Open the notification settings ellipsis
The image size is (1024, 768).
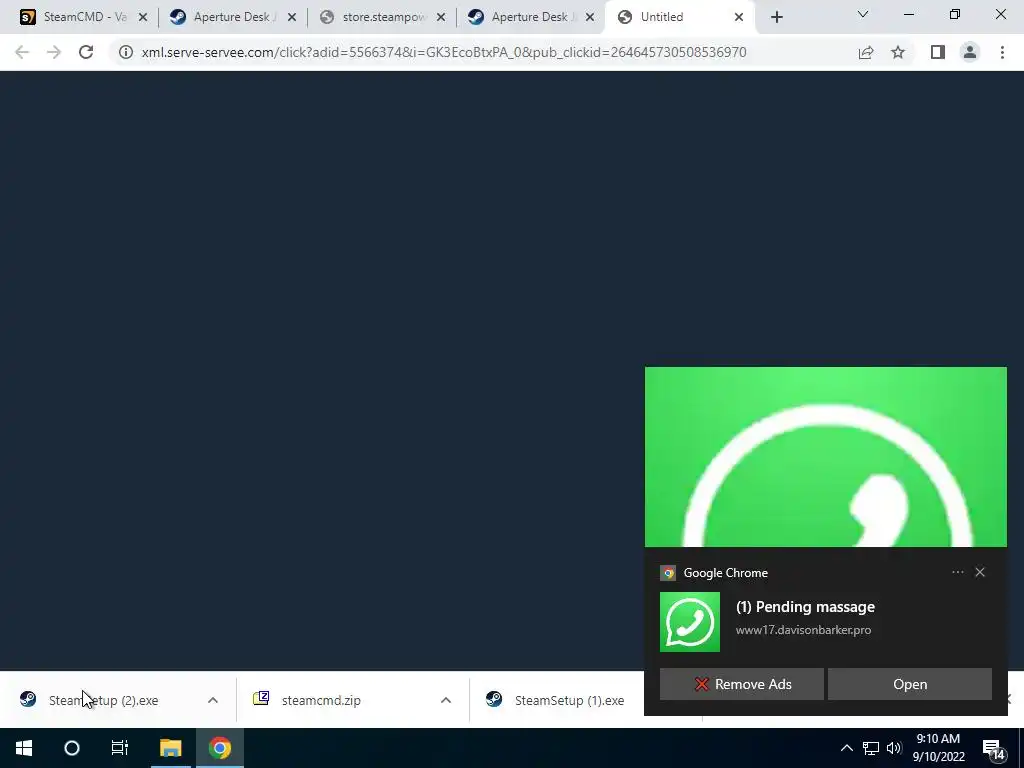tap(957, 572)
